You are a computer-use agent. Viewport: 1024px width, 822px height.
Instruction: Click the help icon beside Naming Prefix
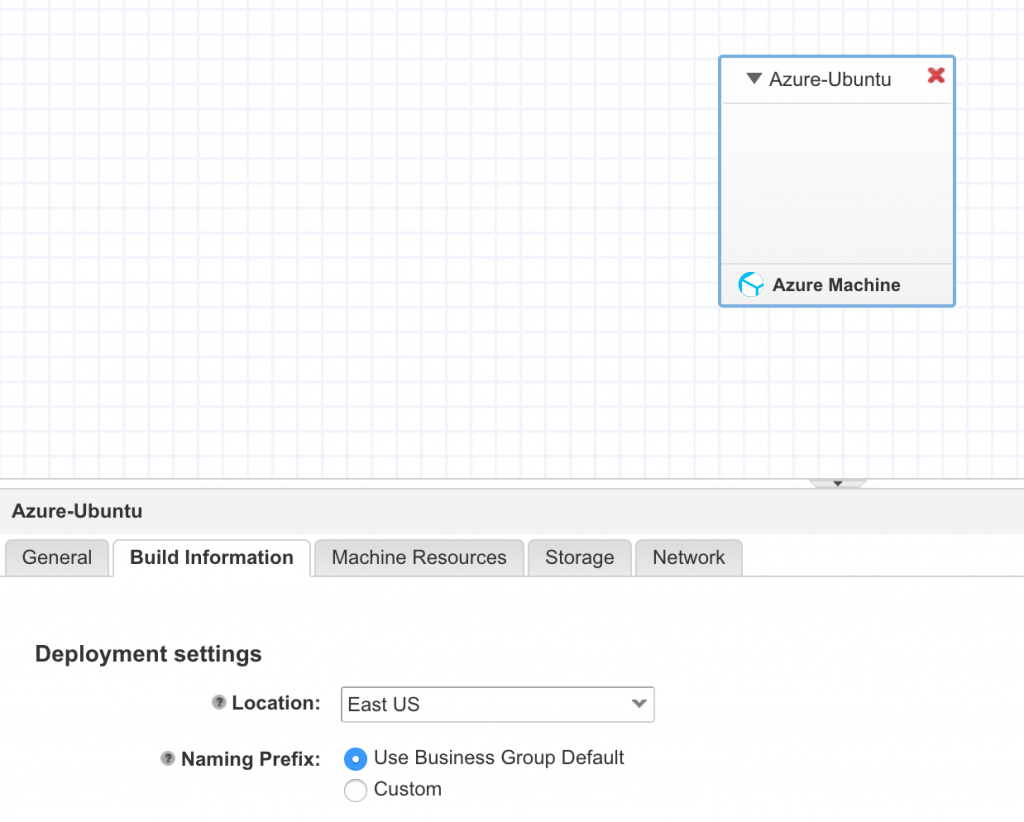point(168,759)
